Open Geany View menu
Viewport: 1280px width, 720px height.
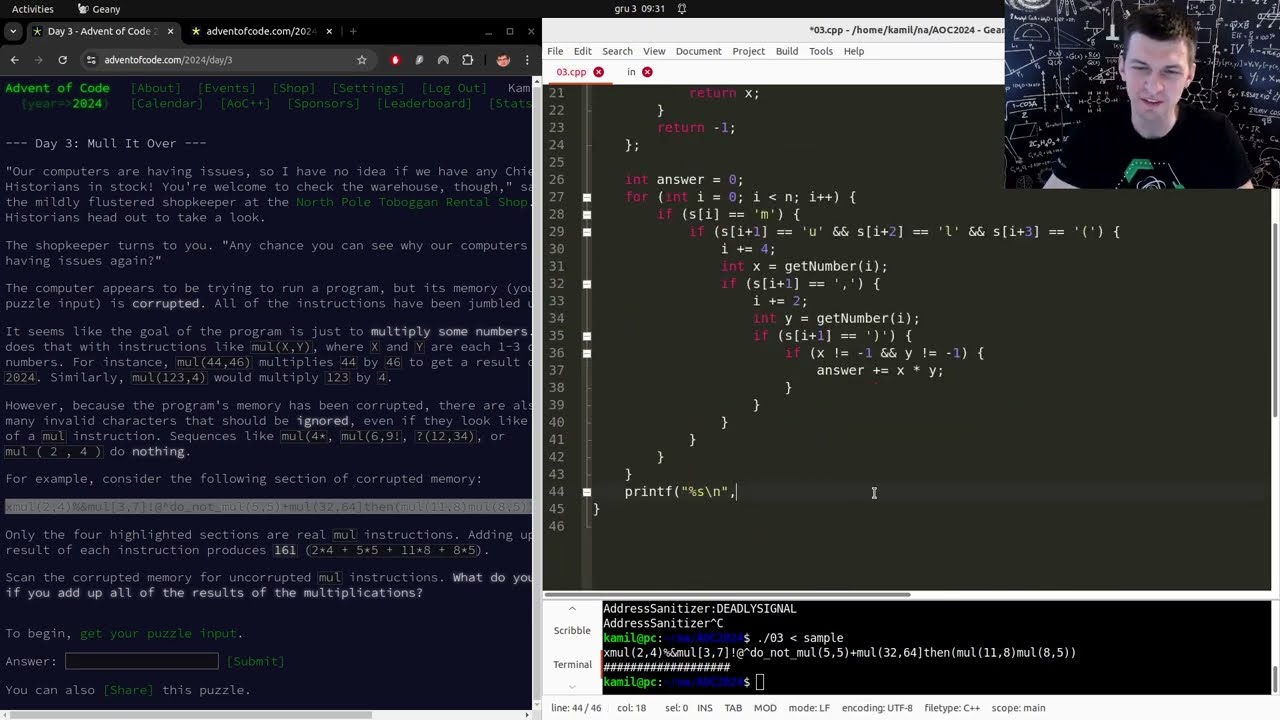tap(654, 51)
